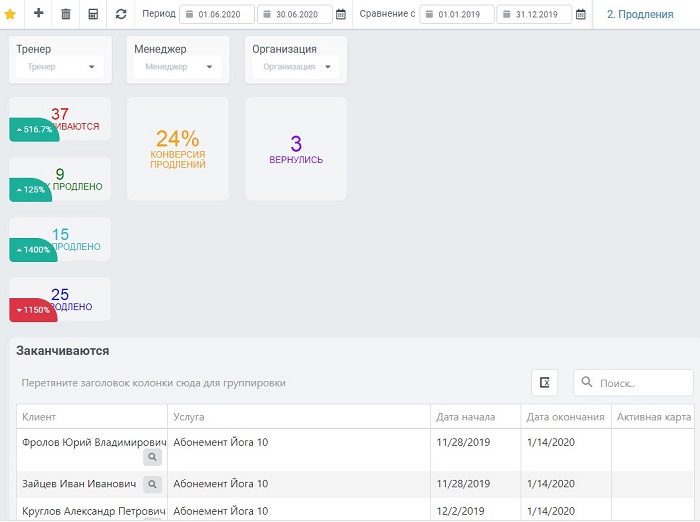Click Абонемент Йога 10 in Зайцев row
The image size is (700, 522).
(221, 484)
